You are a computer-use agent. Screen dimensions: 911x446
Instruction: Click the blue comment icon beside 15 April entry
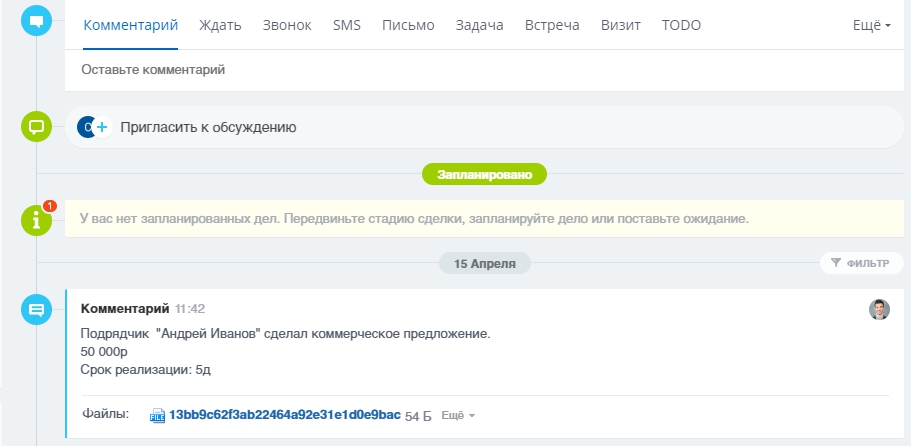coord(37,310)
